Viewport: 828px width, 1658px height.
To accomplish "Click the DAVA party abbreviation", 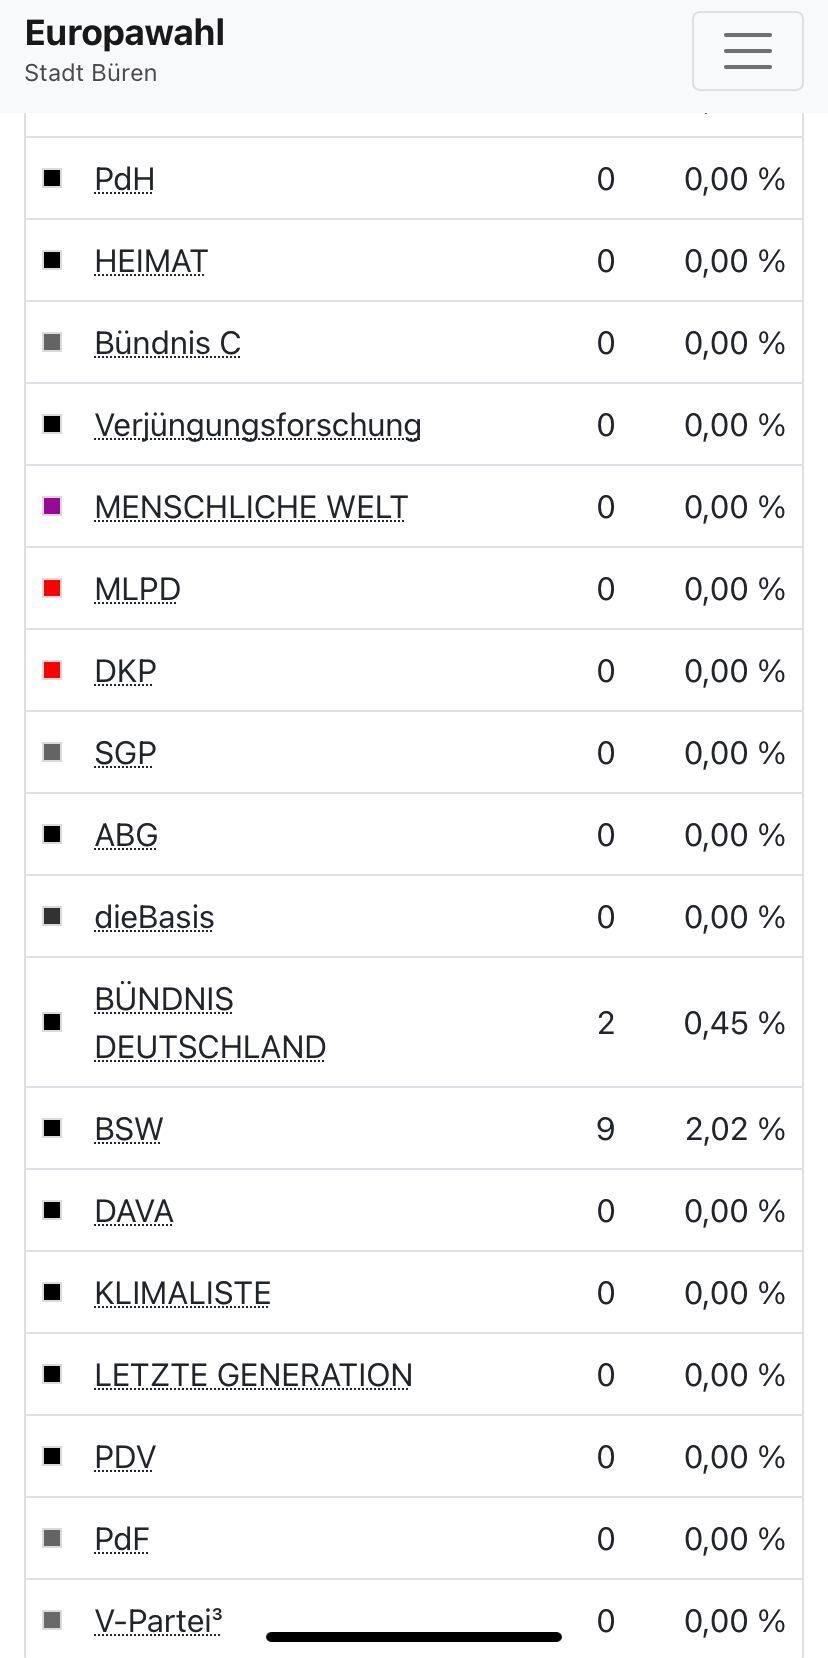I will (134, 1211).
